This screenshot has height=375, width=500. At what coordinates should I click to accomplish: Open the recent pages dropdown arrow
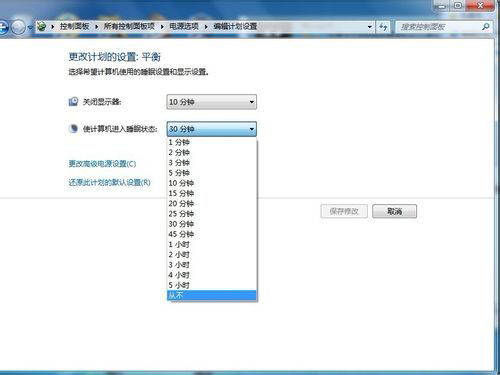[x=30, y=27]
